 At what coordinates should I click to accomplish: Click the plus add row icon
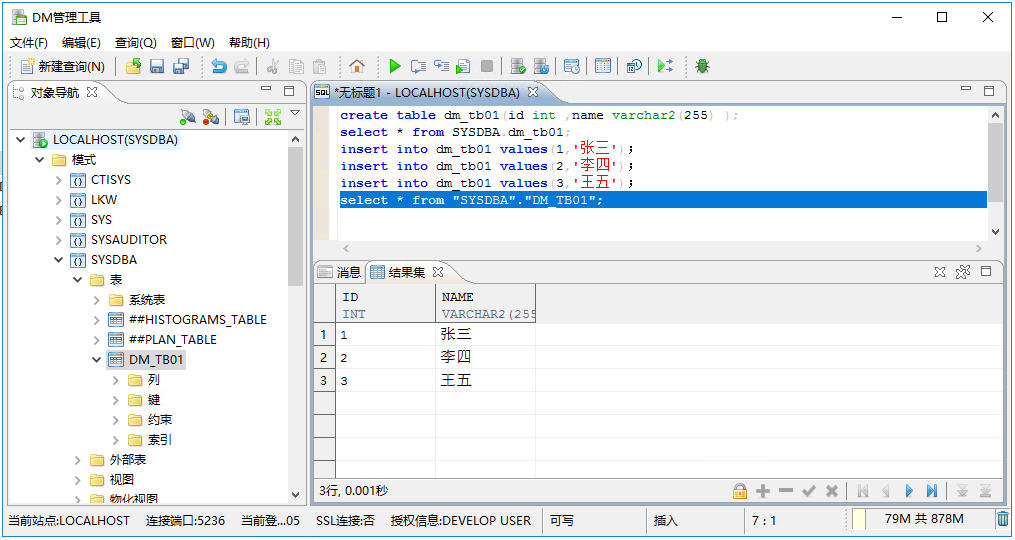point(763,491)
